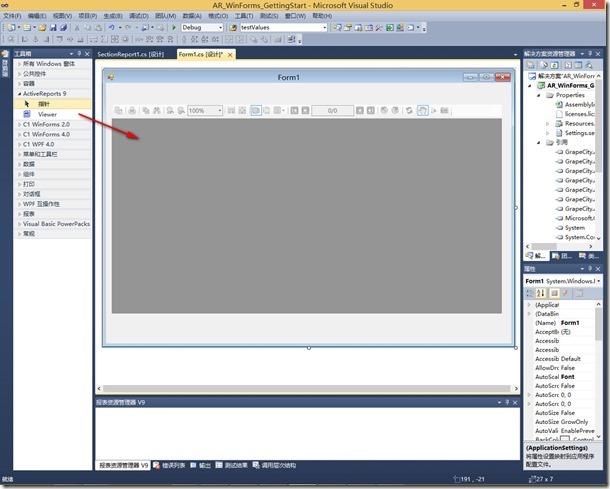Expand the Resources node in Solution Explorer

pyautogui.click(x=548, y=124)
